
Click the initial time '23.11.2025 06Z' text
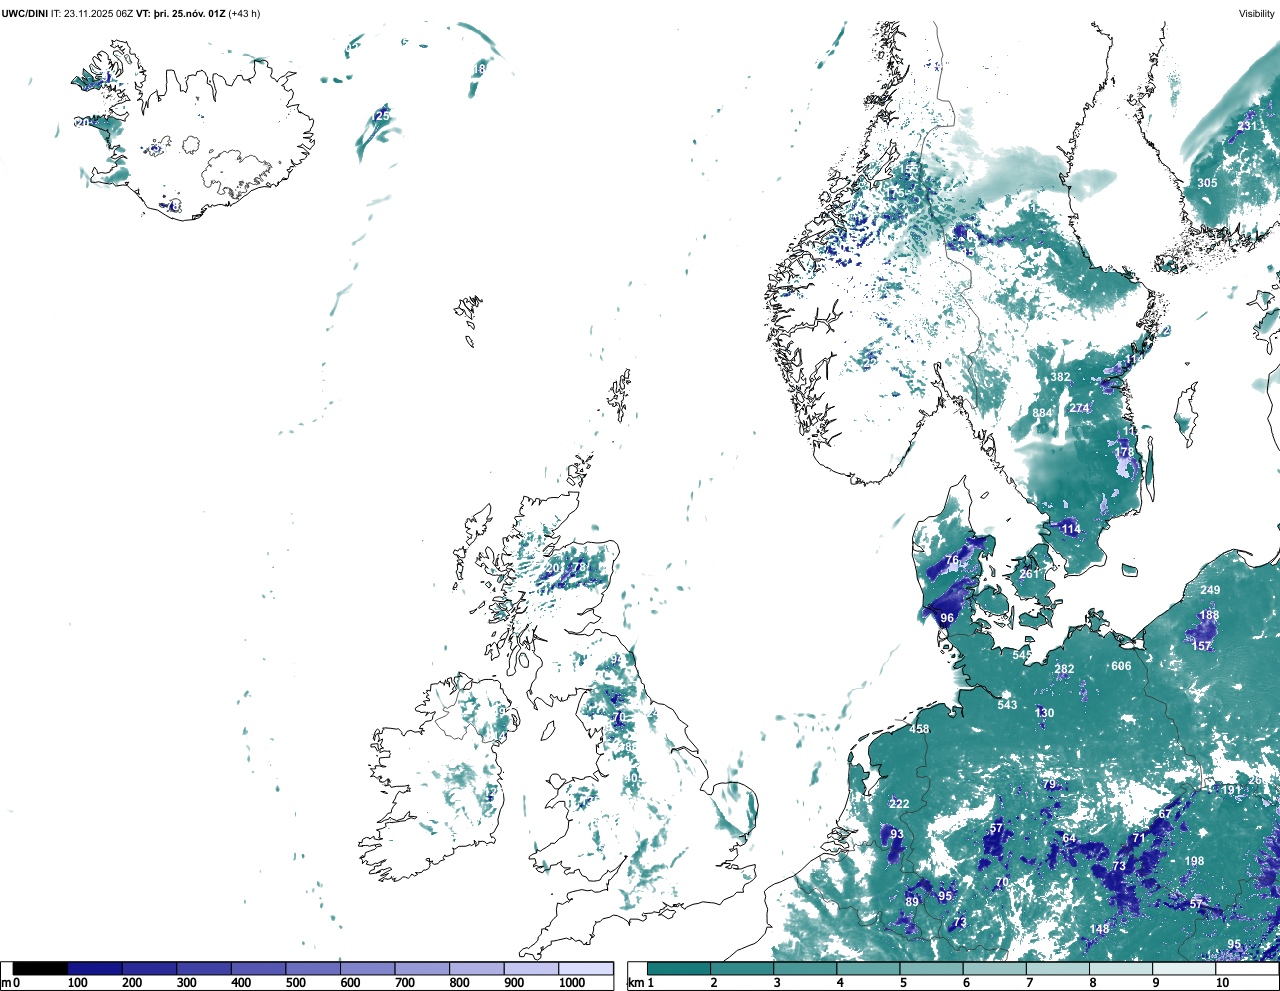98,13
